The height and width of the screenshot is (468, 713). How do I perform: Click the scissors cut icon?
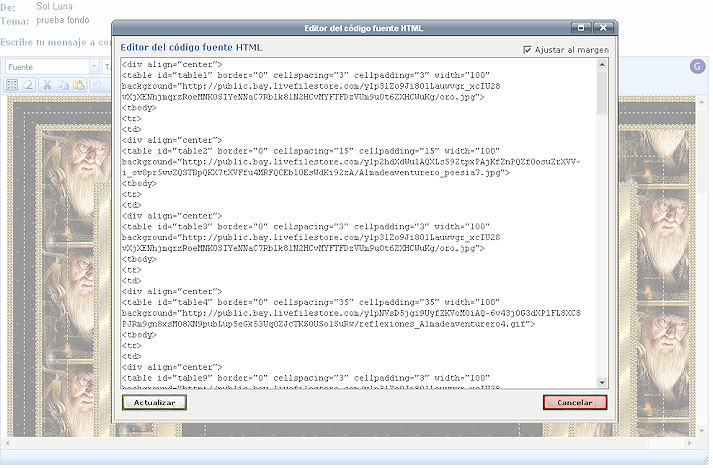pos(47,85)
